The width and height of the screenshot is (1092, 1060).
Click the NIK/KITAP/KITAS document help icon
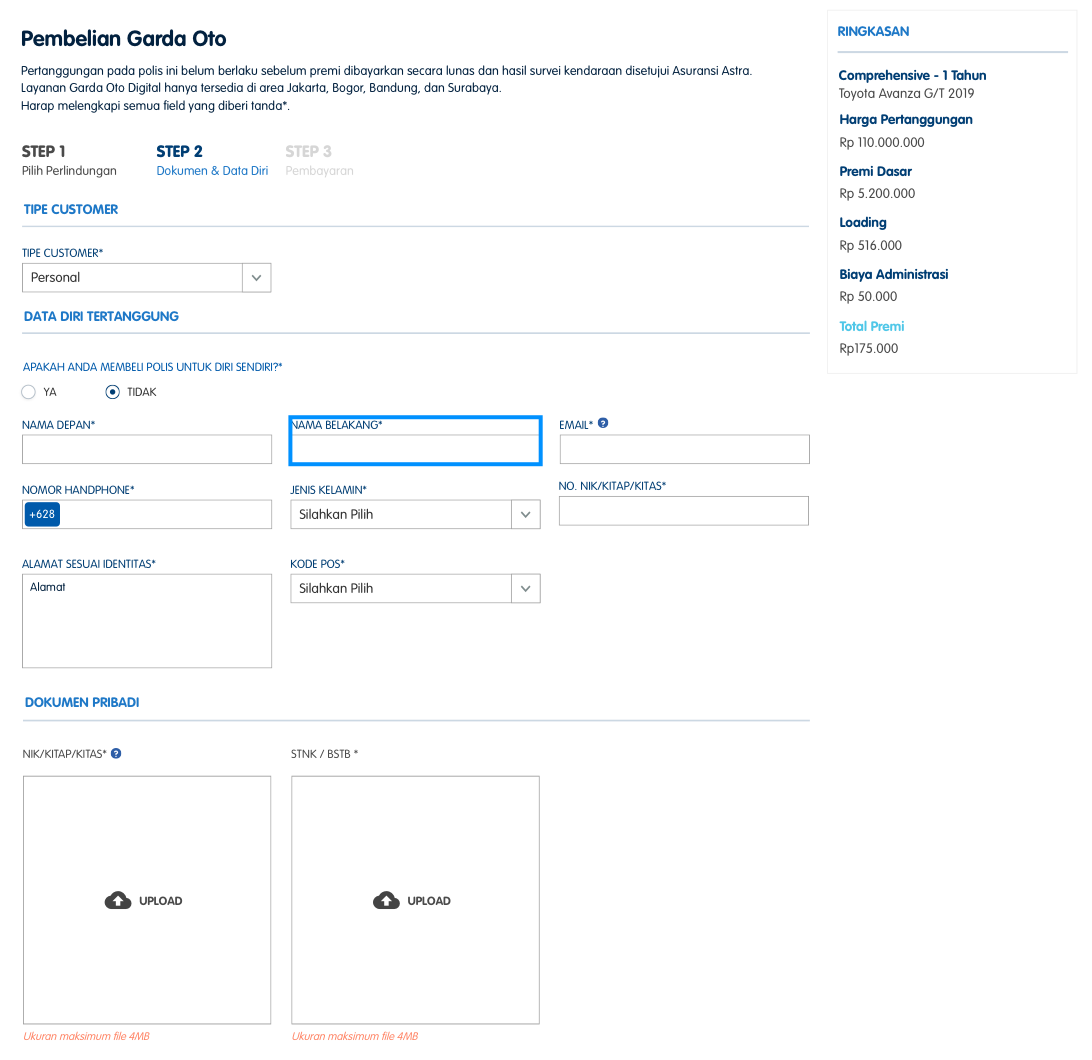(x=116, y=753)
